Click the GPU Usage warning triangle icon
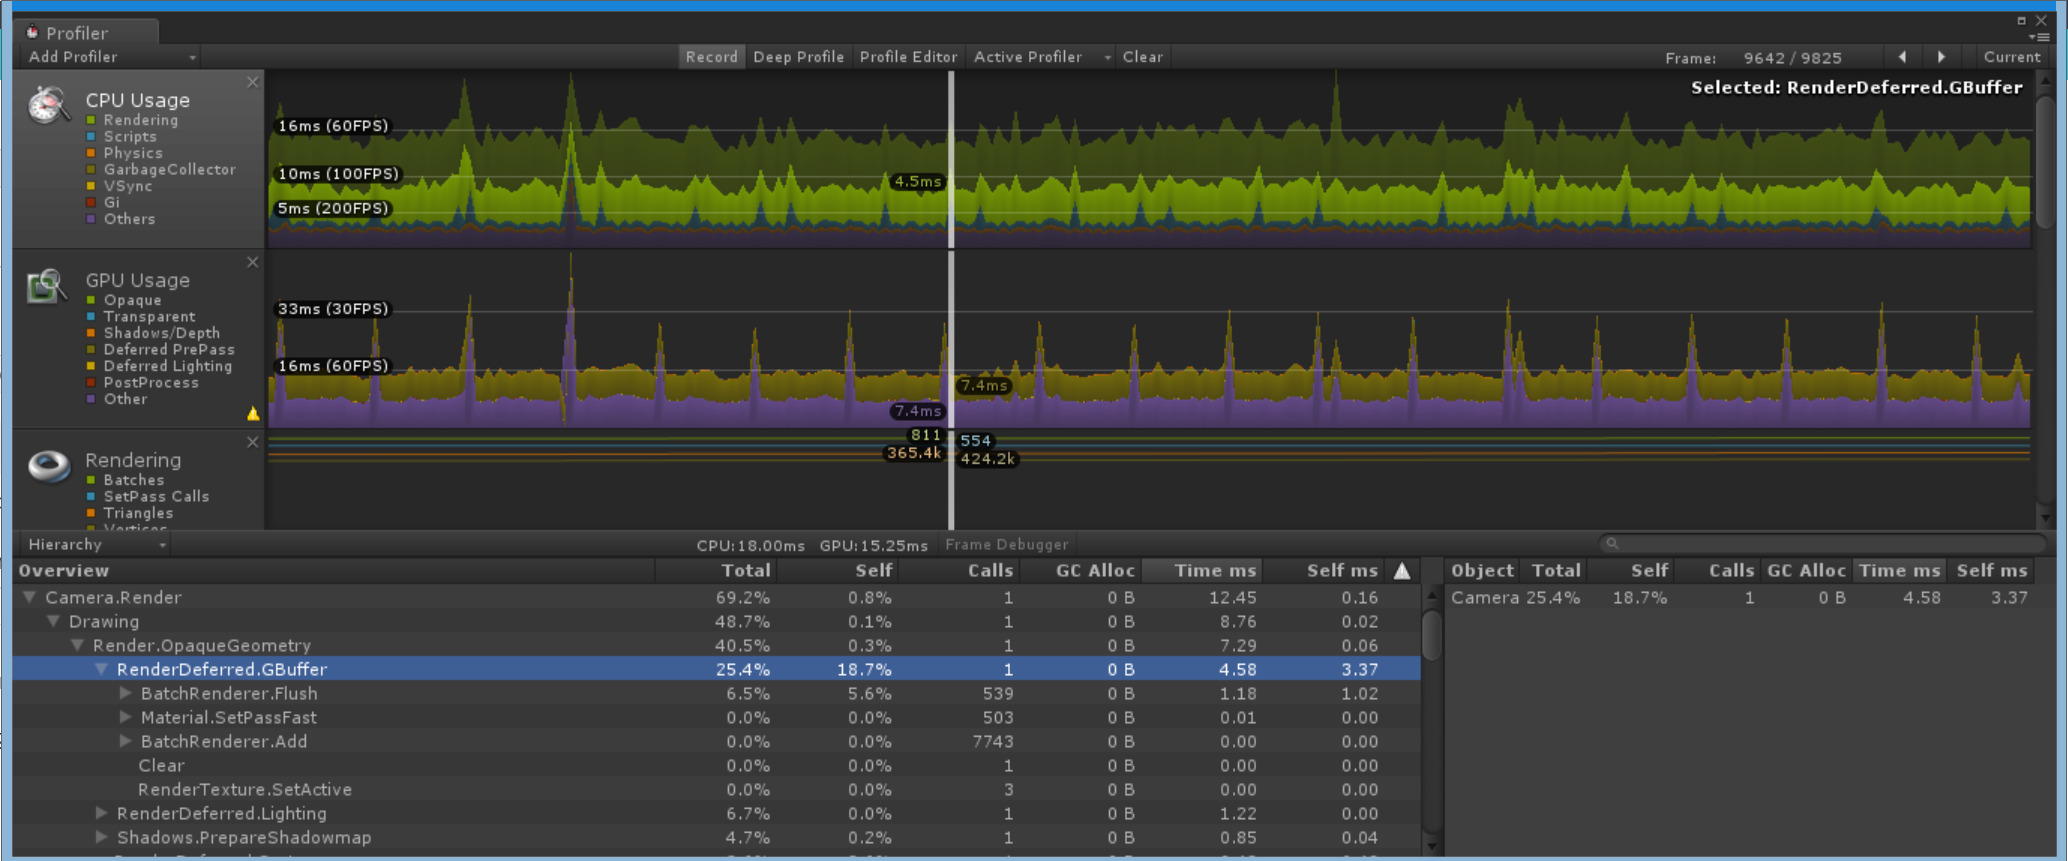Viewport: 2068px width, 861px height. tap(253, 413)
